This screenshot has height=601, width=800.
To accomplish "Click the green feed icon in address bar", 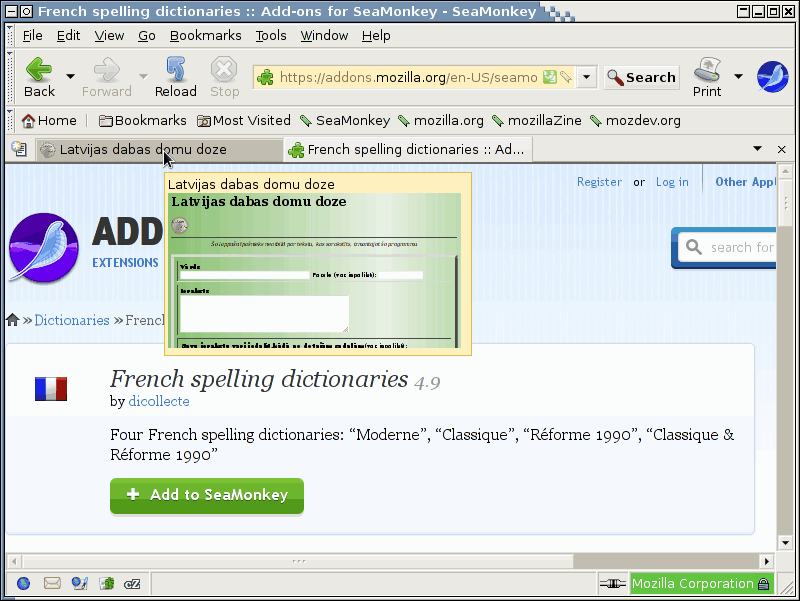I will click(549, 77).
